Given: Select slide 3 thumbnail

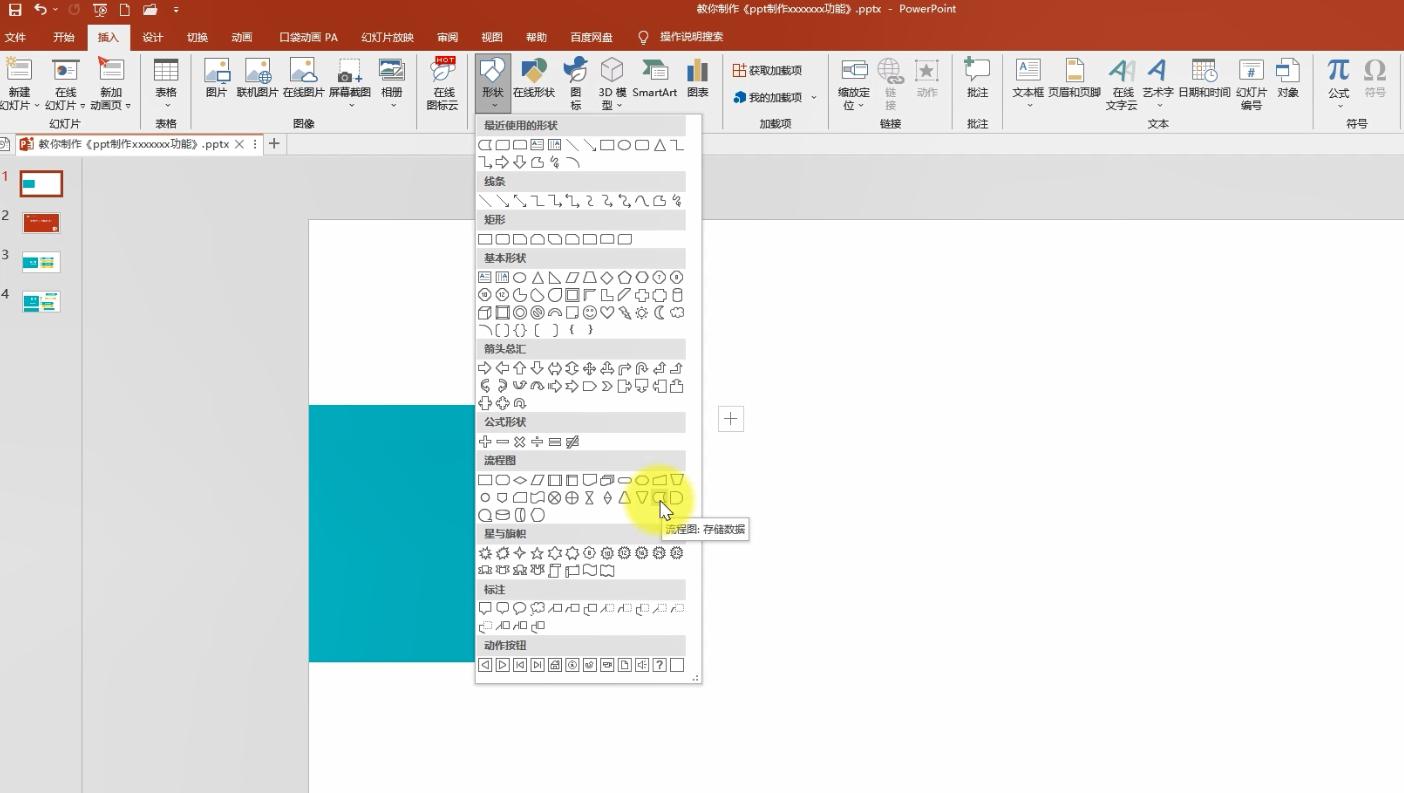Looking at the screenshot, I should click(x=41, y=262).
